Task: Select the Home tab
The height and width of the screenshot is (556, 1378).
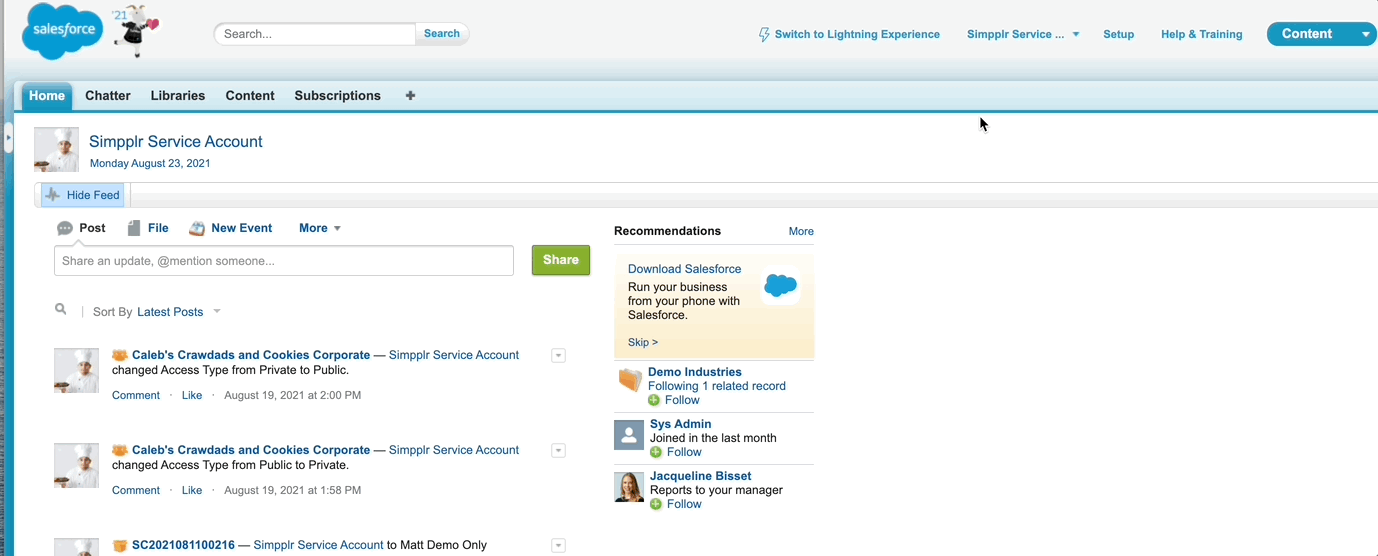Action: coord(47,96)
